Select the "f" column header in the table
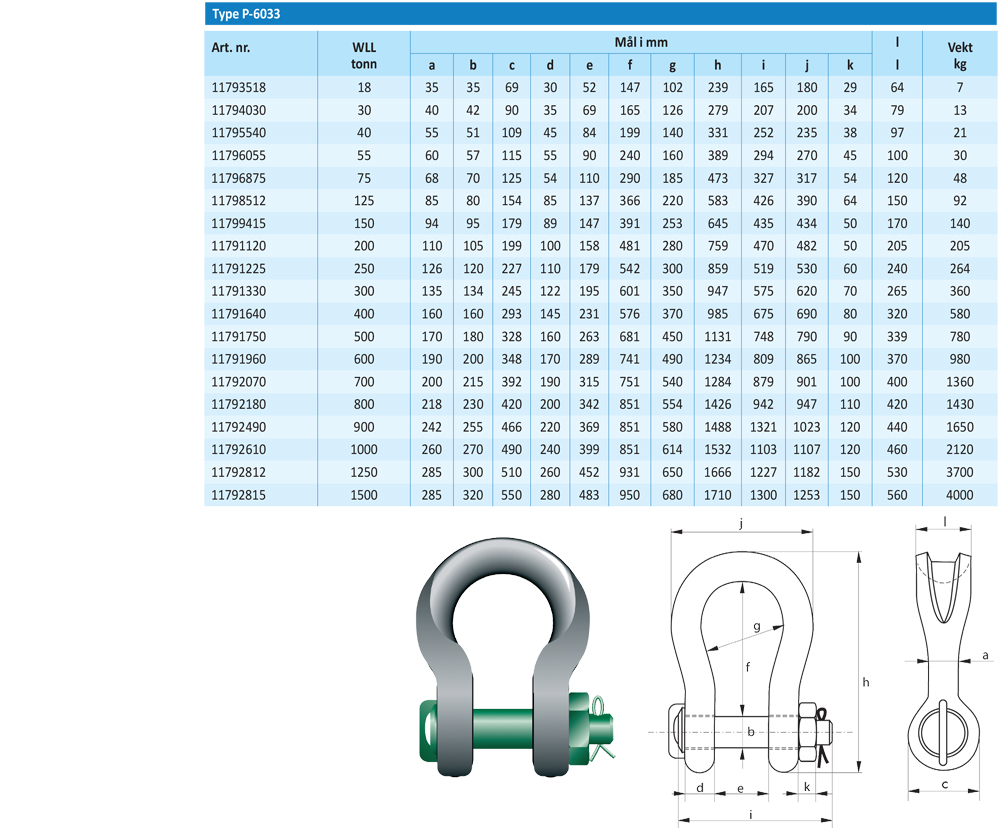 (x=628, y=66)
